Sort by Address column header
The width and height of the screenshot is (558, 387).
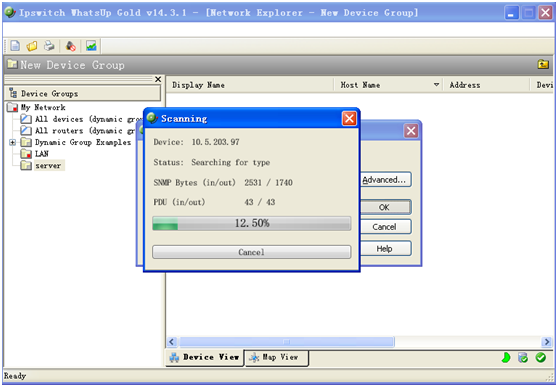[x=486, y=85]
